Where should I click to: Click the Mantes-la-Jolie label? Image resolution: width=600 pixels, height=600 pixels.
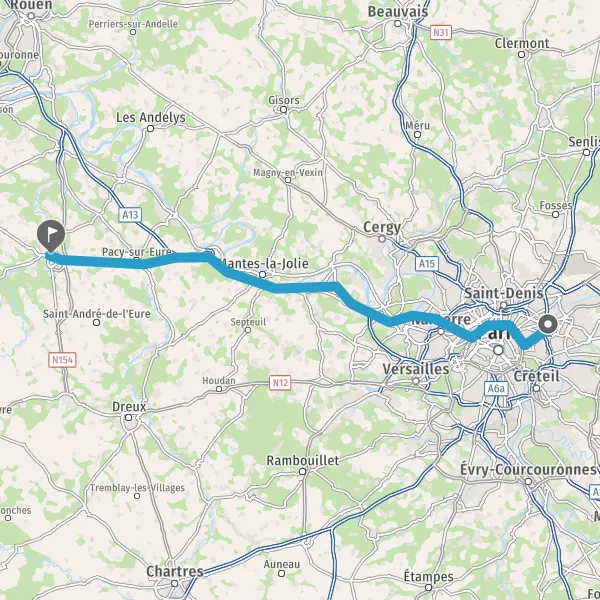tap(264, 263)
